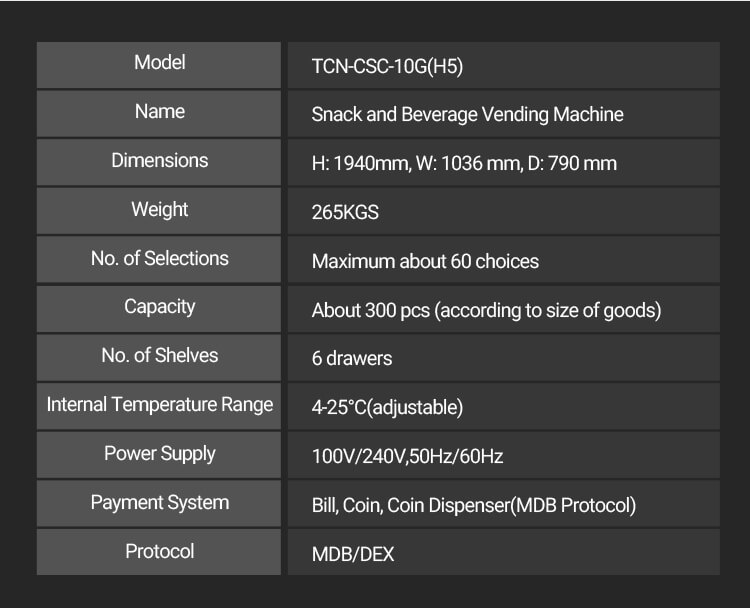The image size is (750, 608).
Task: Select the H: 1940mm dimensions value
Action: point(464,164)
